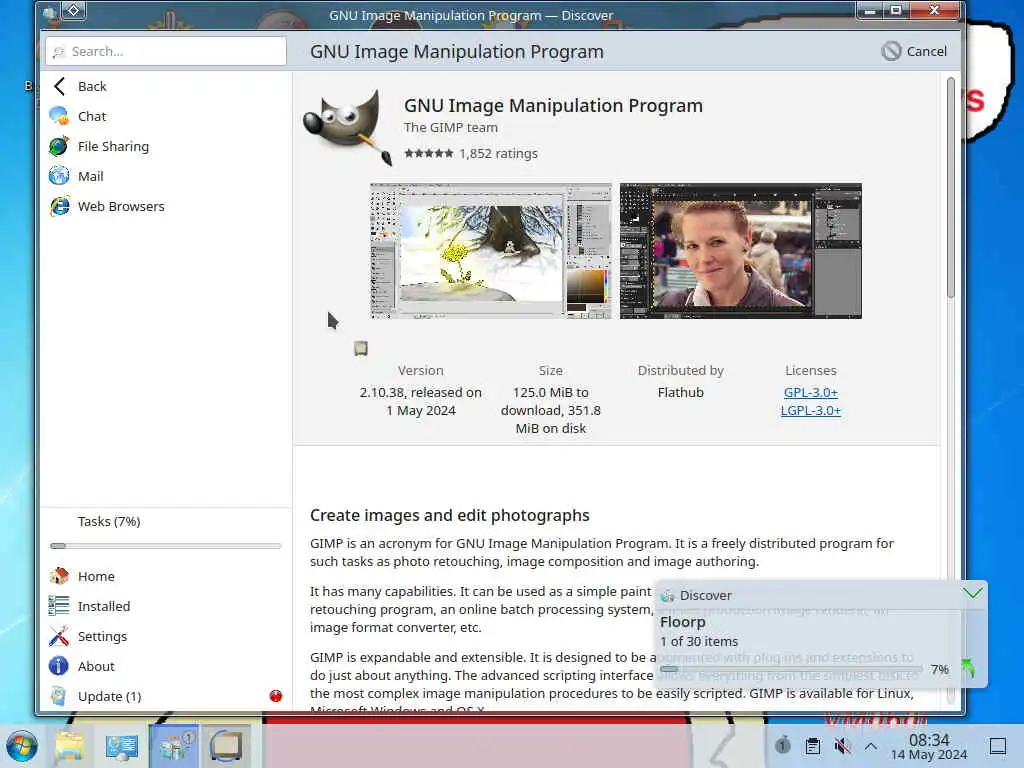Click the five-star rating

coord(428,153)
